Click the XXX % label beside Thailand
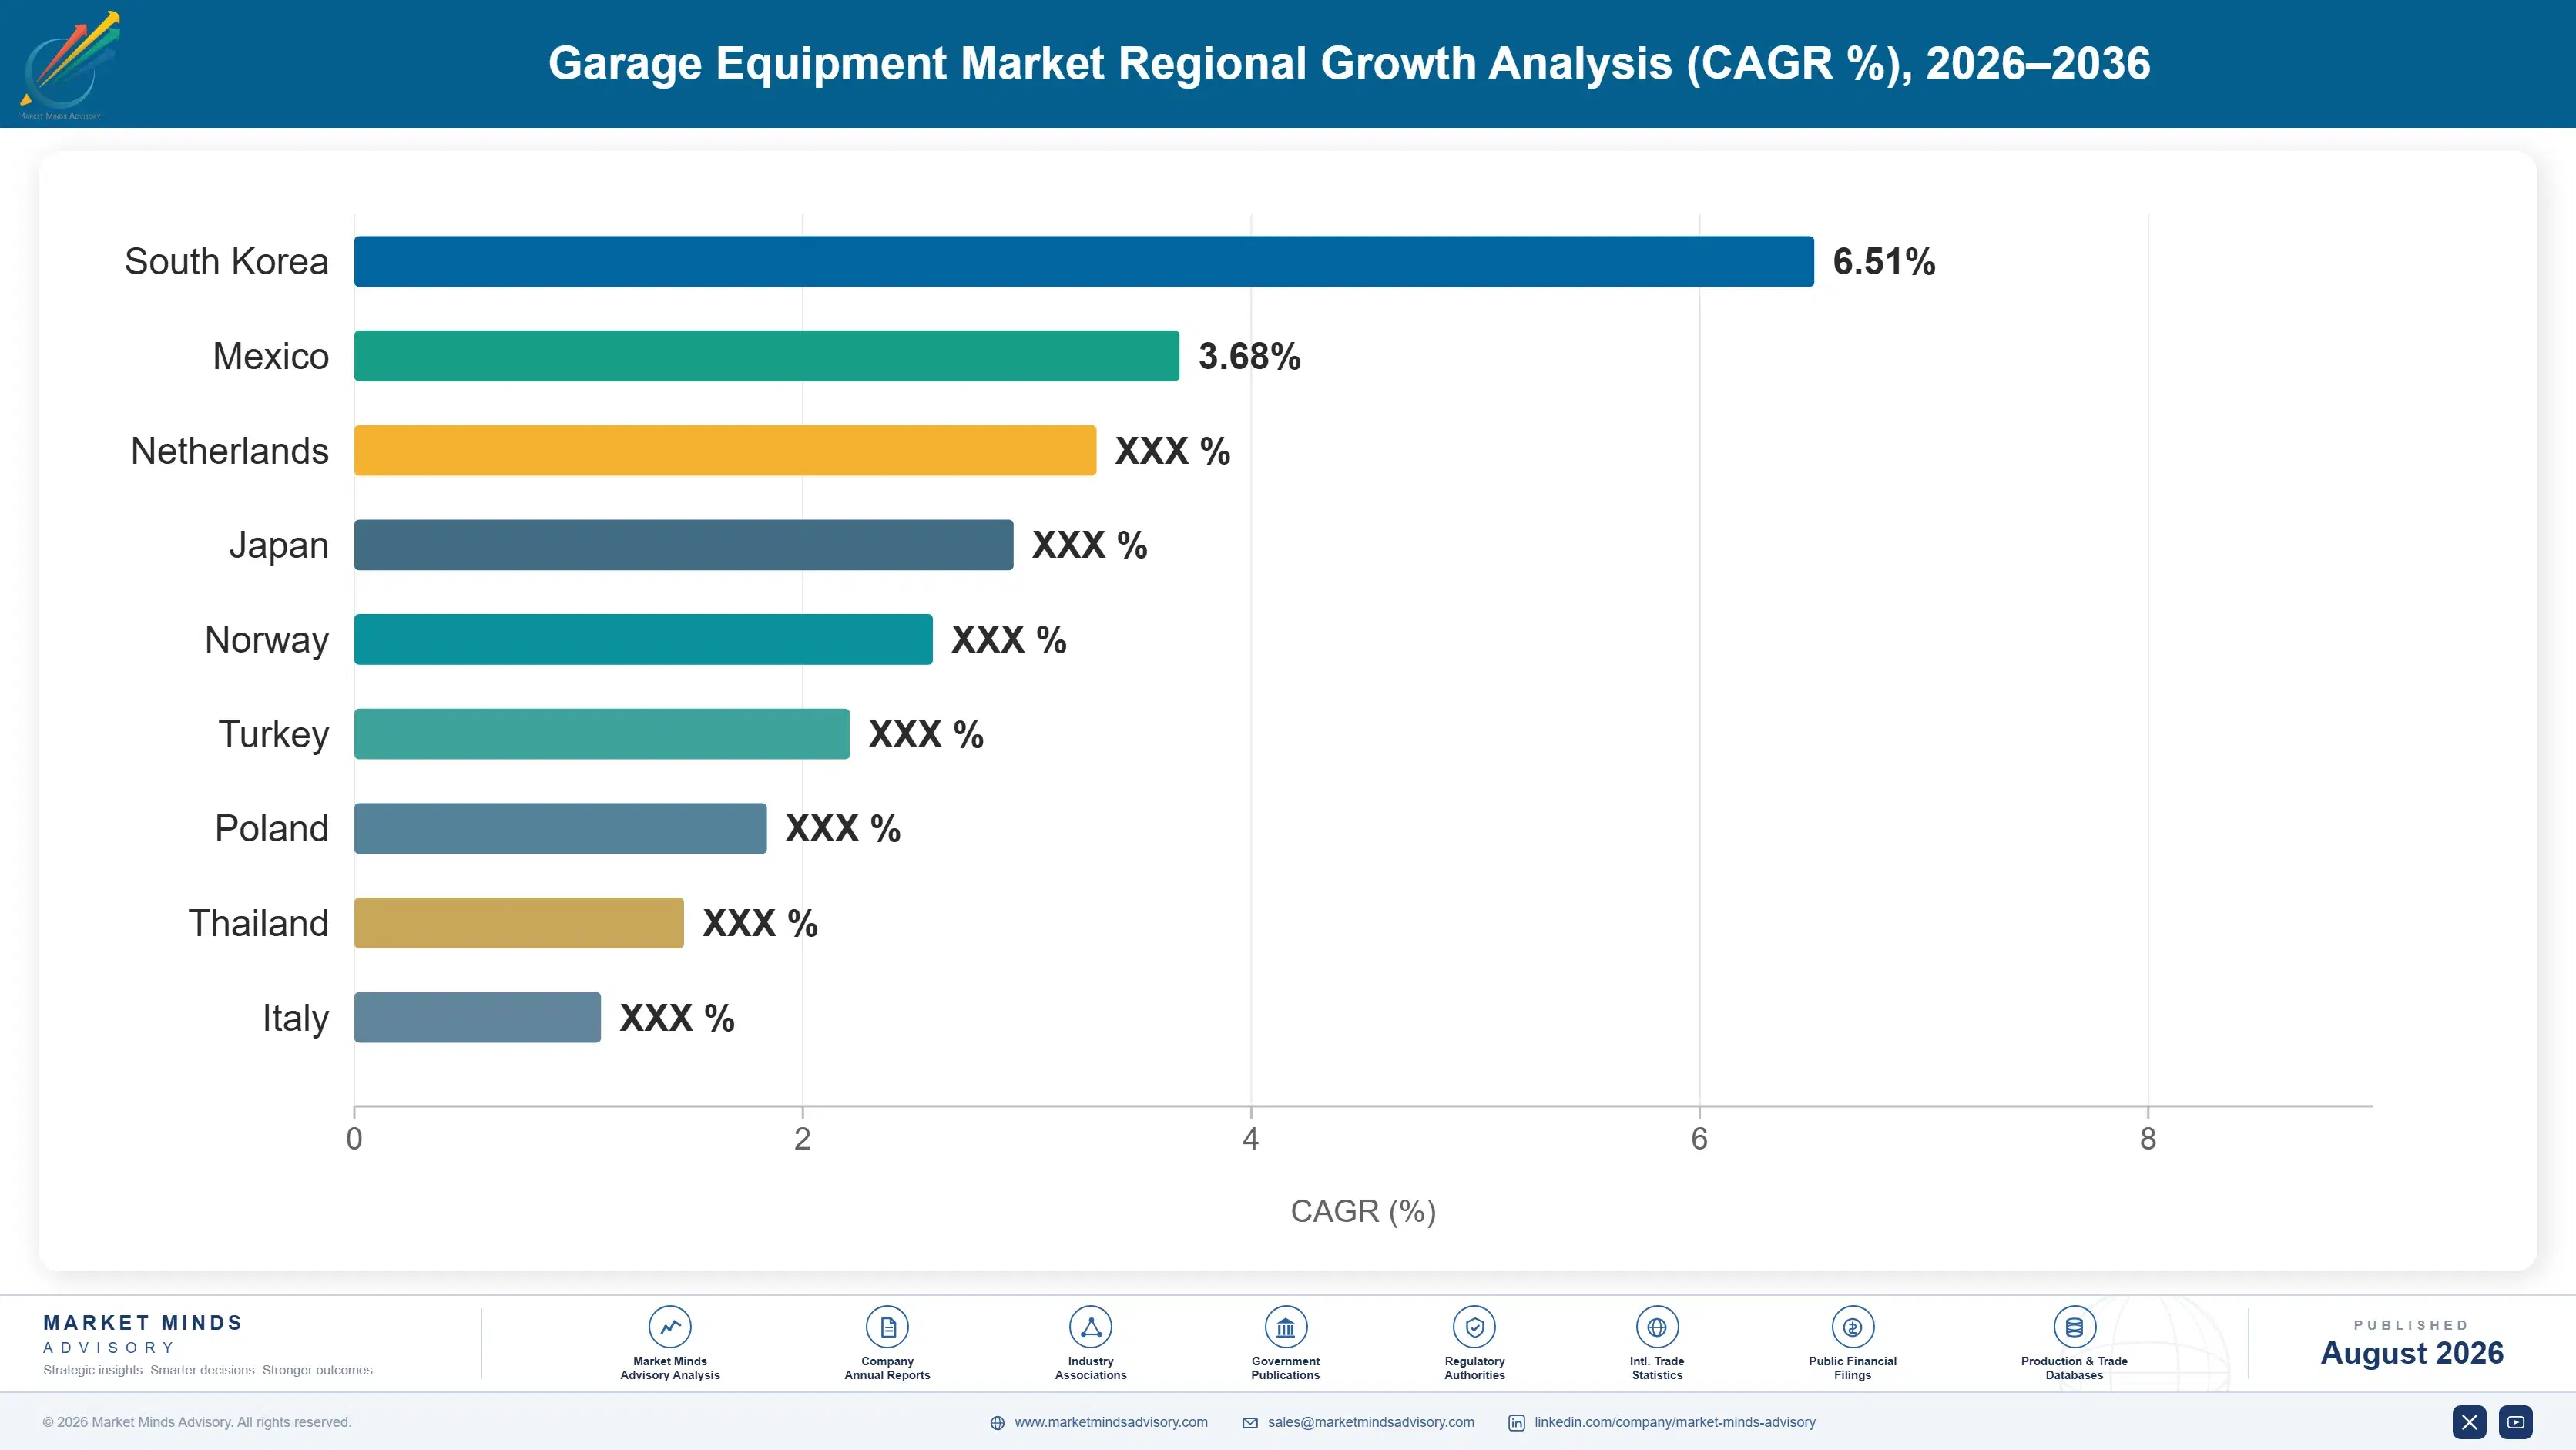This screenshot has height=1450, width=2576. tap(760, 923)
